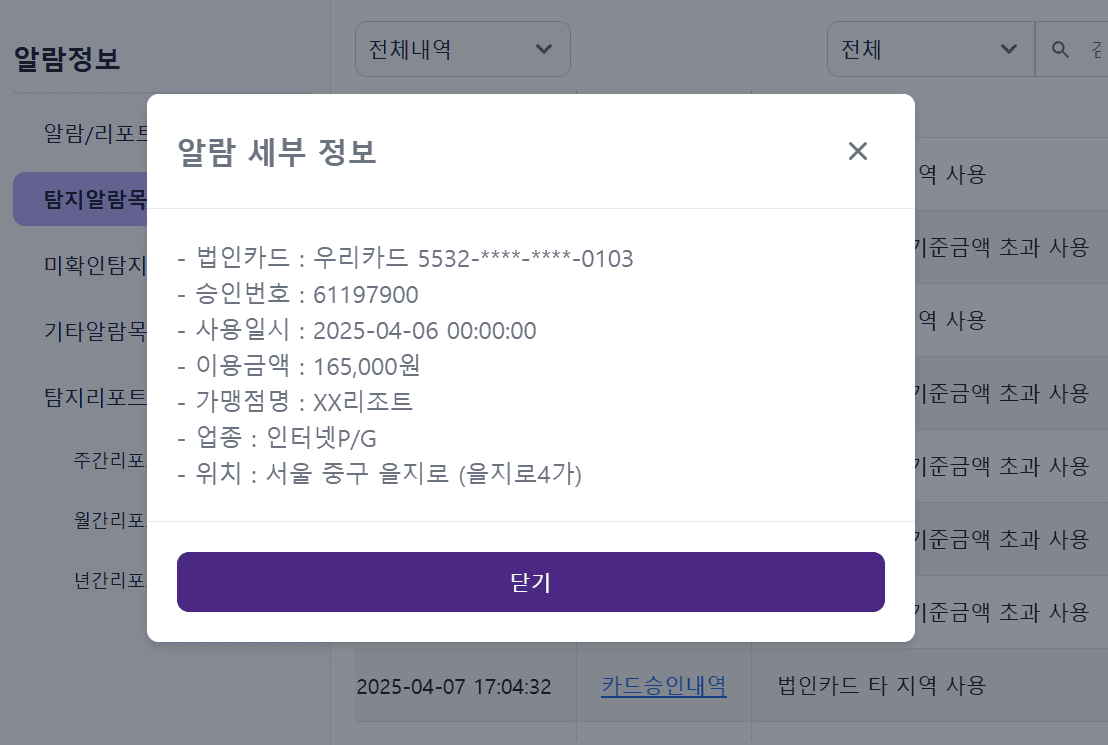Viewport: 1108px width, 745px height.
Task: Click the search magnifier icon
Action: (1060, 48)
